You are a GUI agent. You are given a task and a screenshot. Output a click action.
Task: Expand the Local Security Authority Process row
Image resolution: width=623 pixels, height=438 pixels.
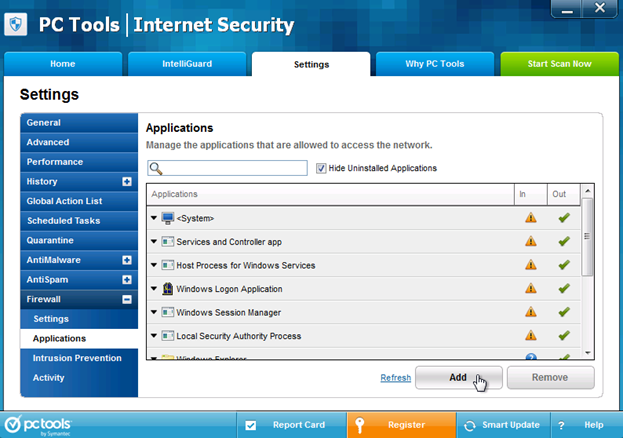(x=154, y=335)
